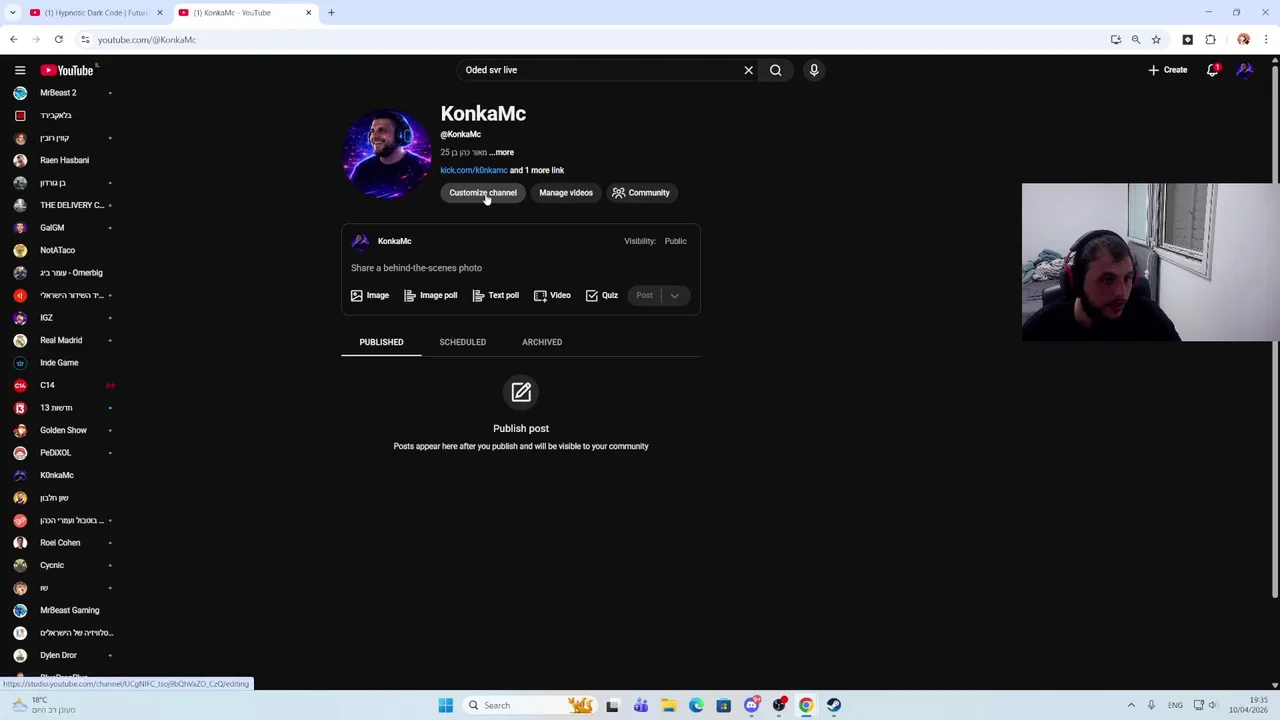Open the YouTube hamburger guide menu
This screenshot has height=720, width=1280.
tap(20, 70)
